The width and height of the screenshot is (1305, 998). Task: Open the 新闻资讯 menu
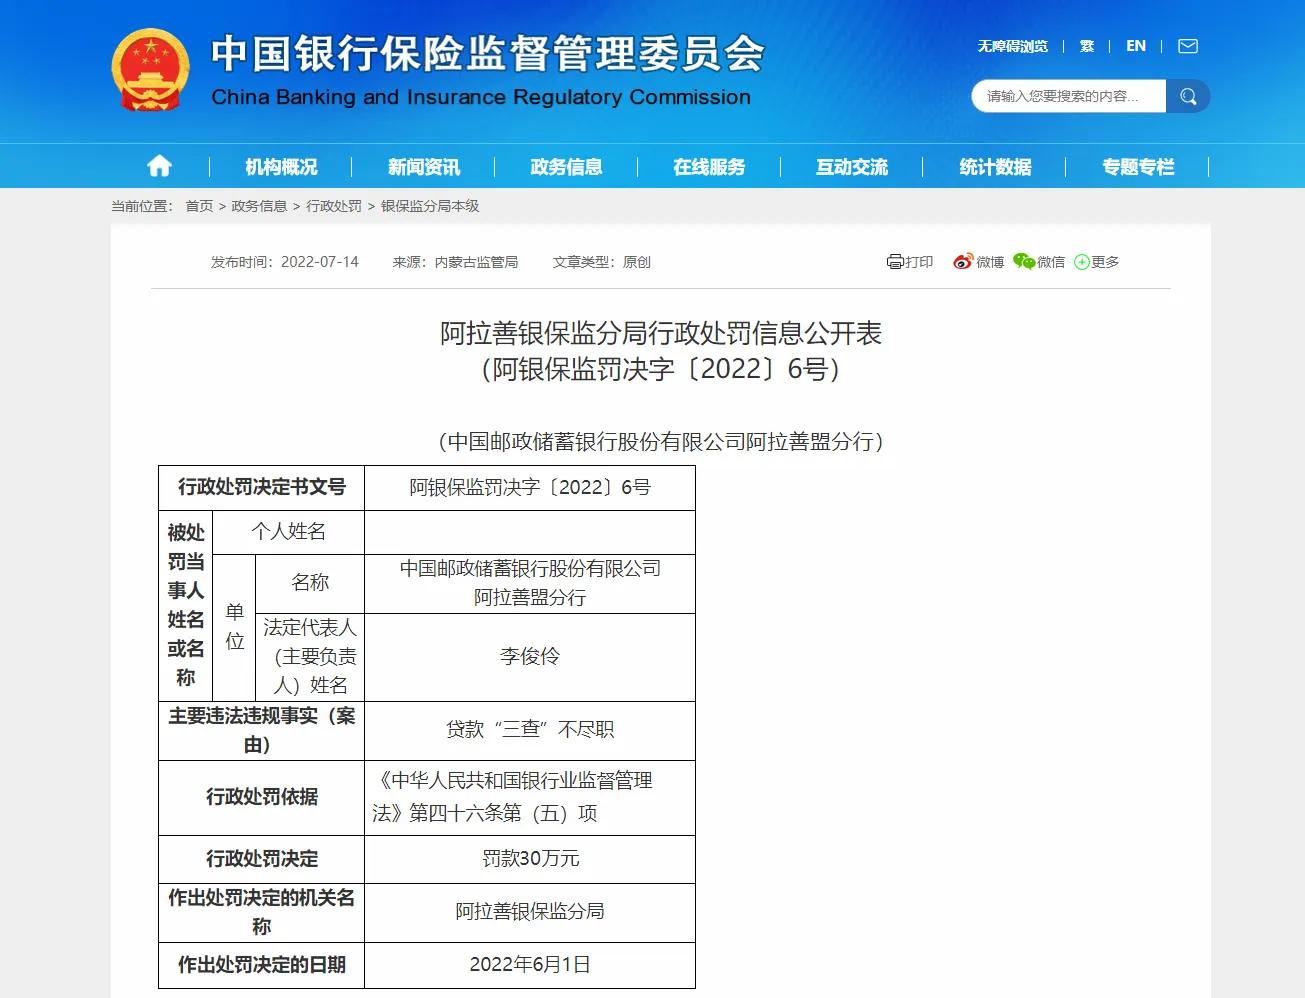coord(424,167)
